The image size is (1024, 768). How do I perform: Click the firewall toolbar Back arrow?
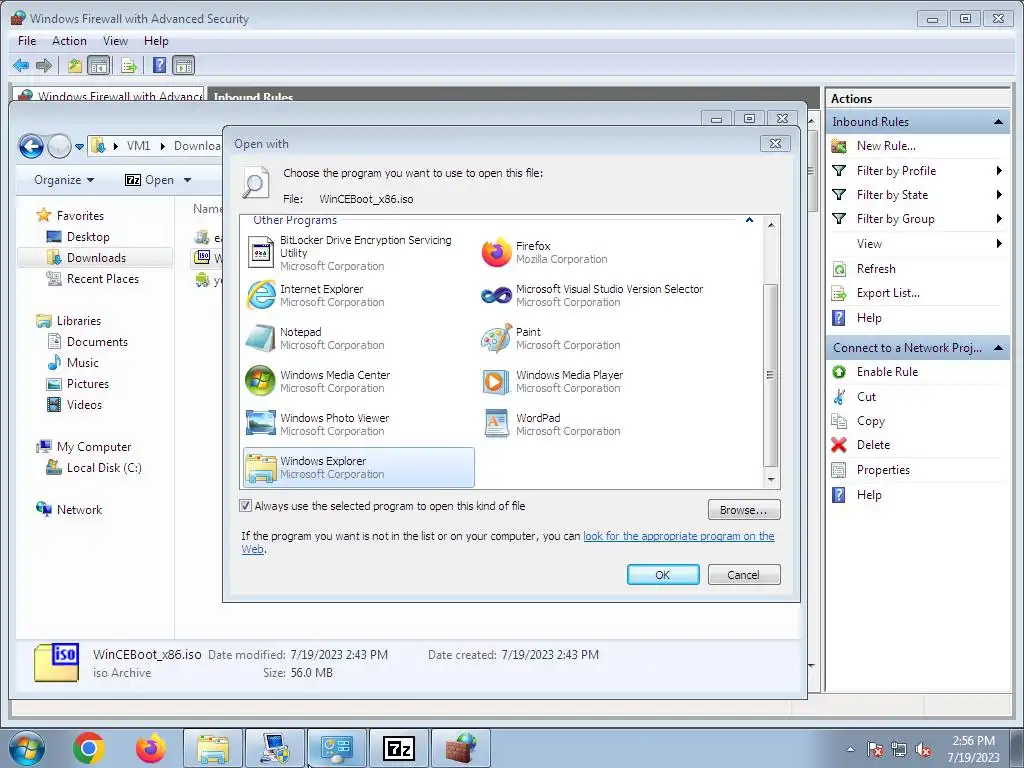(x=21, y=65)
